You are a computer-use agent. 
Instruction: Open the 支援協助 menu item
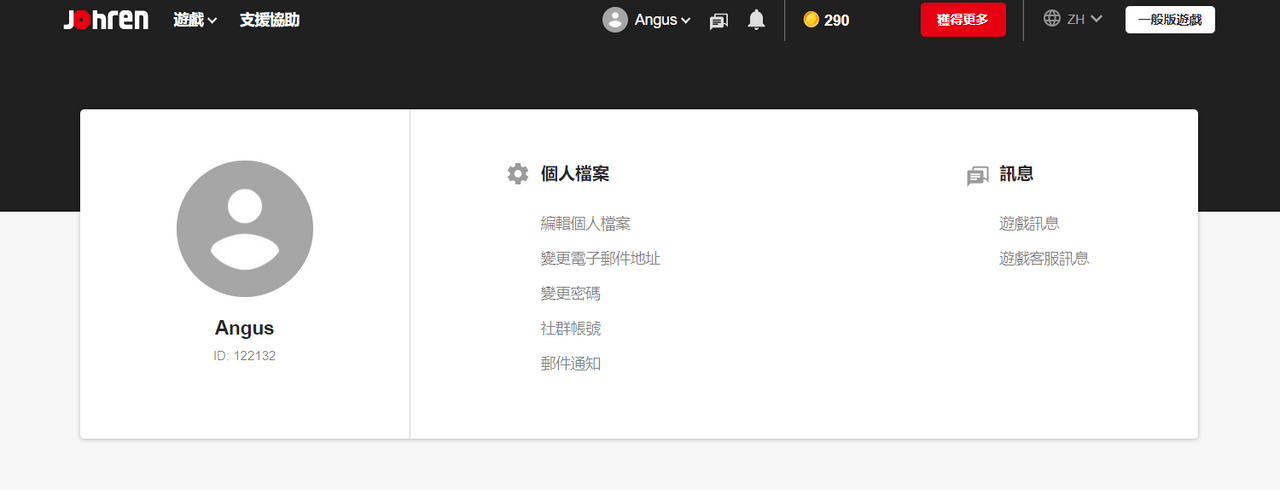point(269,20)
